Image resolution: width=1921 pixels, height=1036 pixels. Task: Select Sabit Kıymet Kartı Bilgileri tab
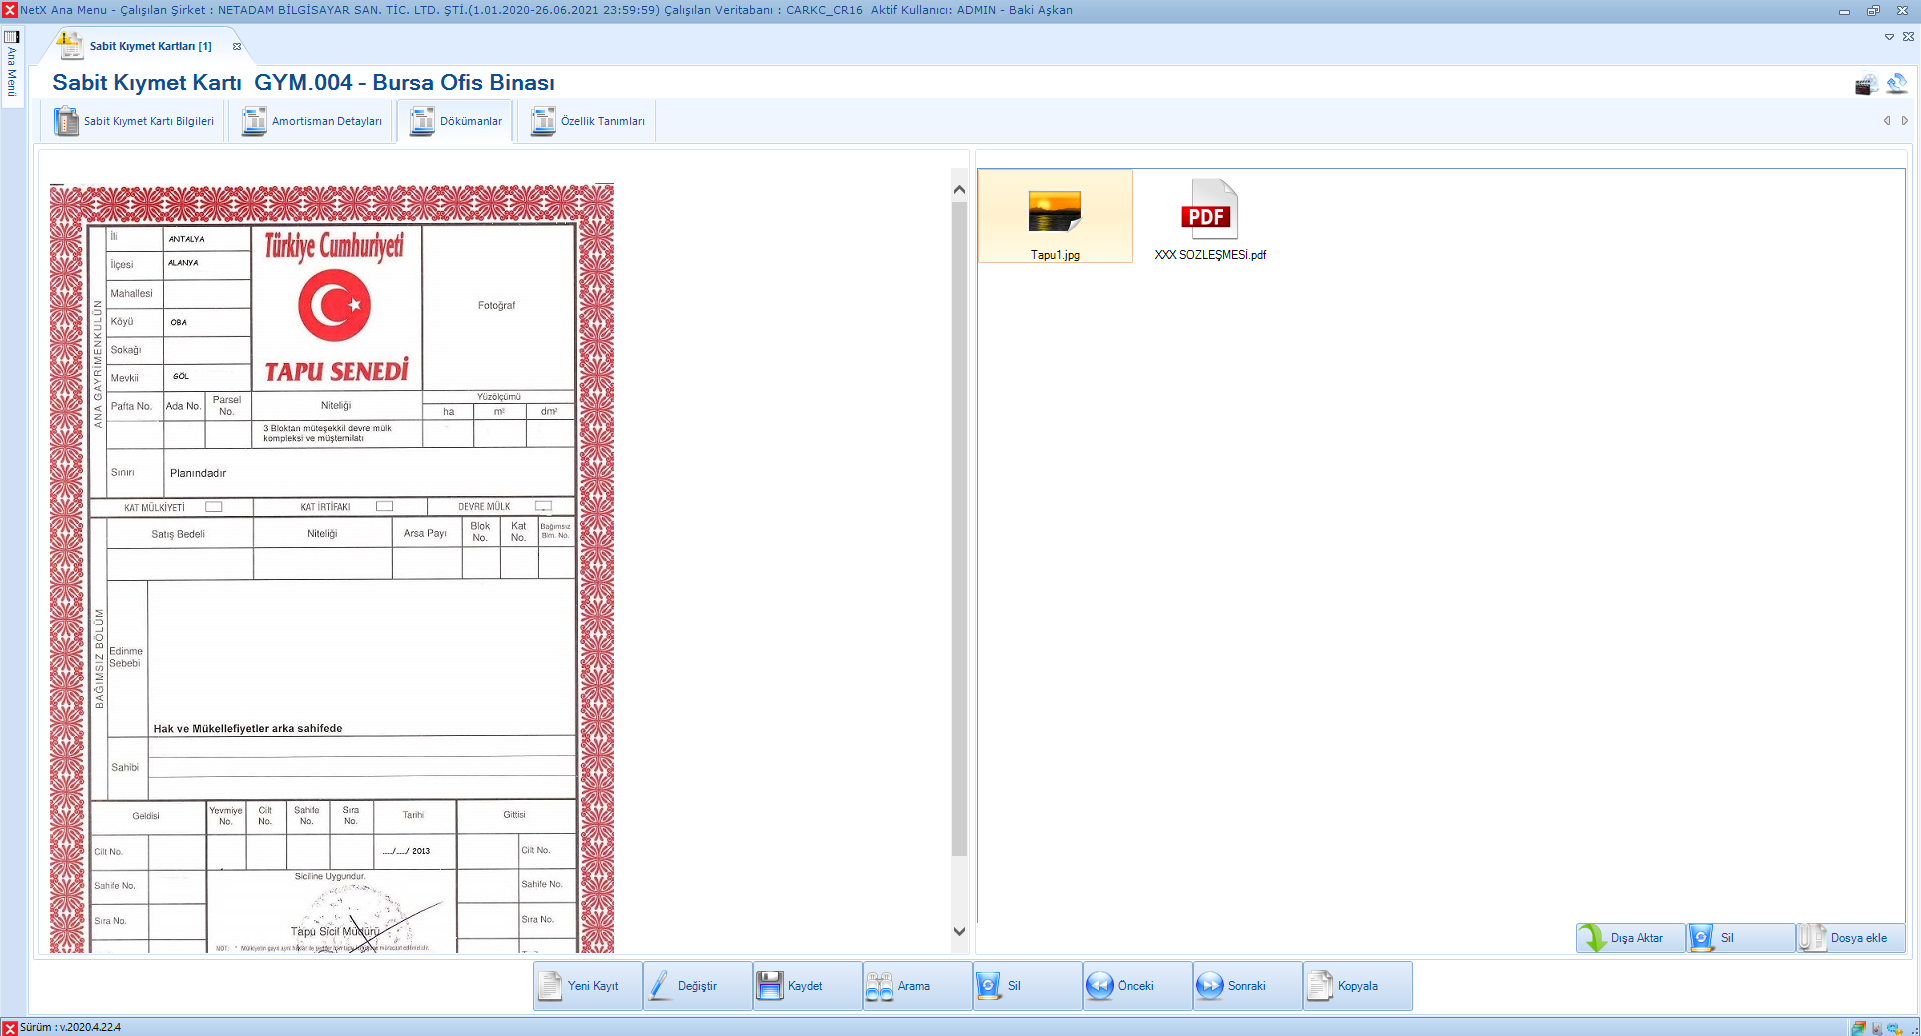(x=134, y=121)
